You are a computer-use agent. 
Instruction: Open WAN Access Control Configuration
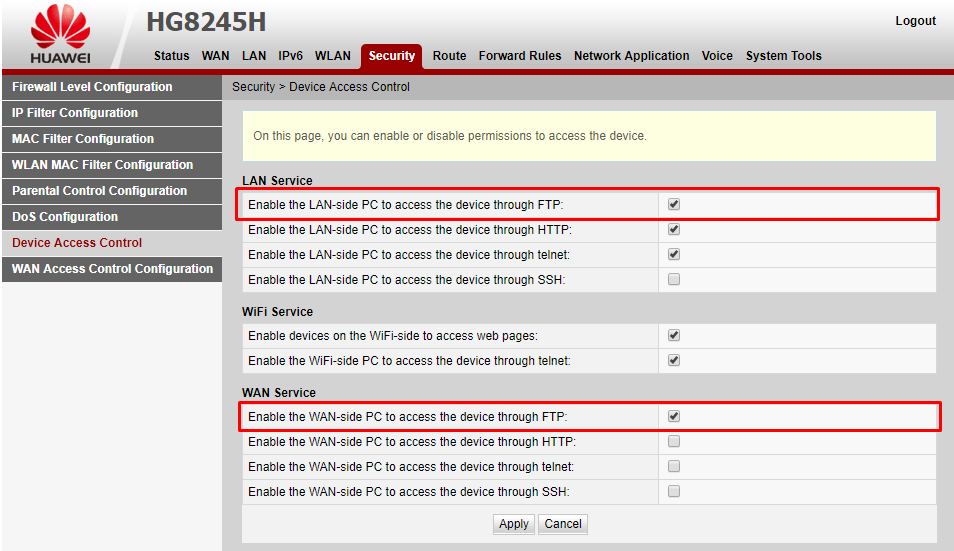(112, 269)
